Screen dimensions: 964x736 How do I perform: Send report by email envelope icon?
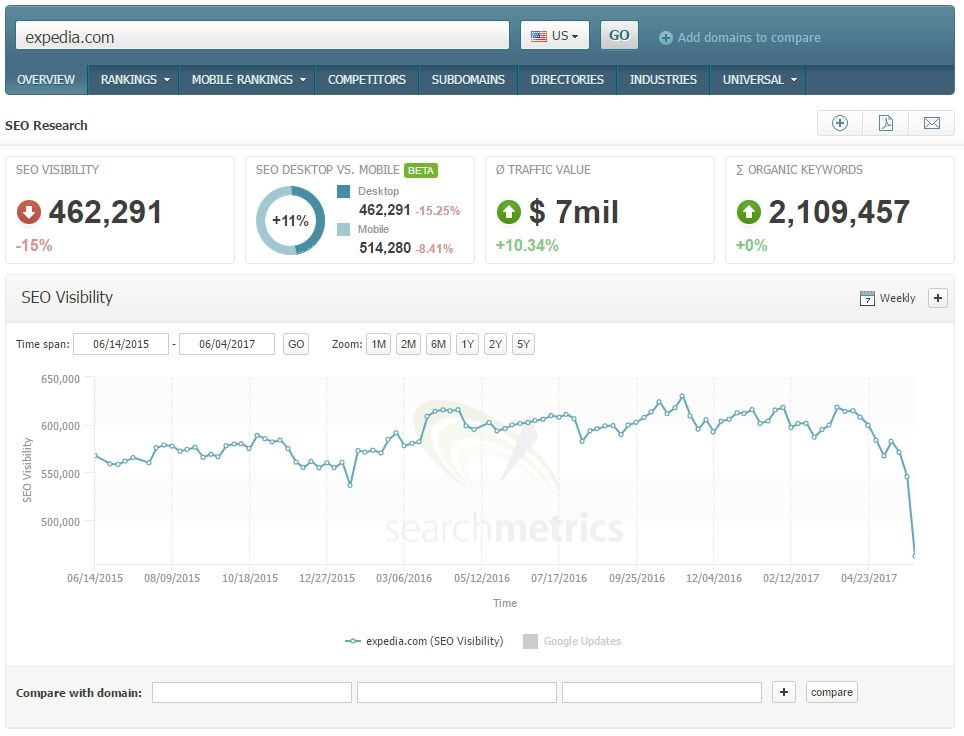pyautogui.click(x=932, y=124)
